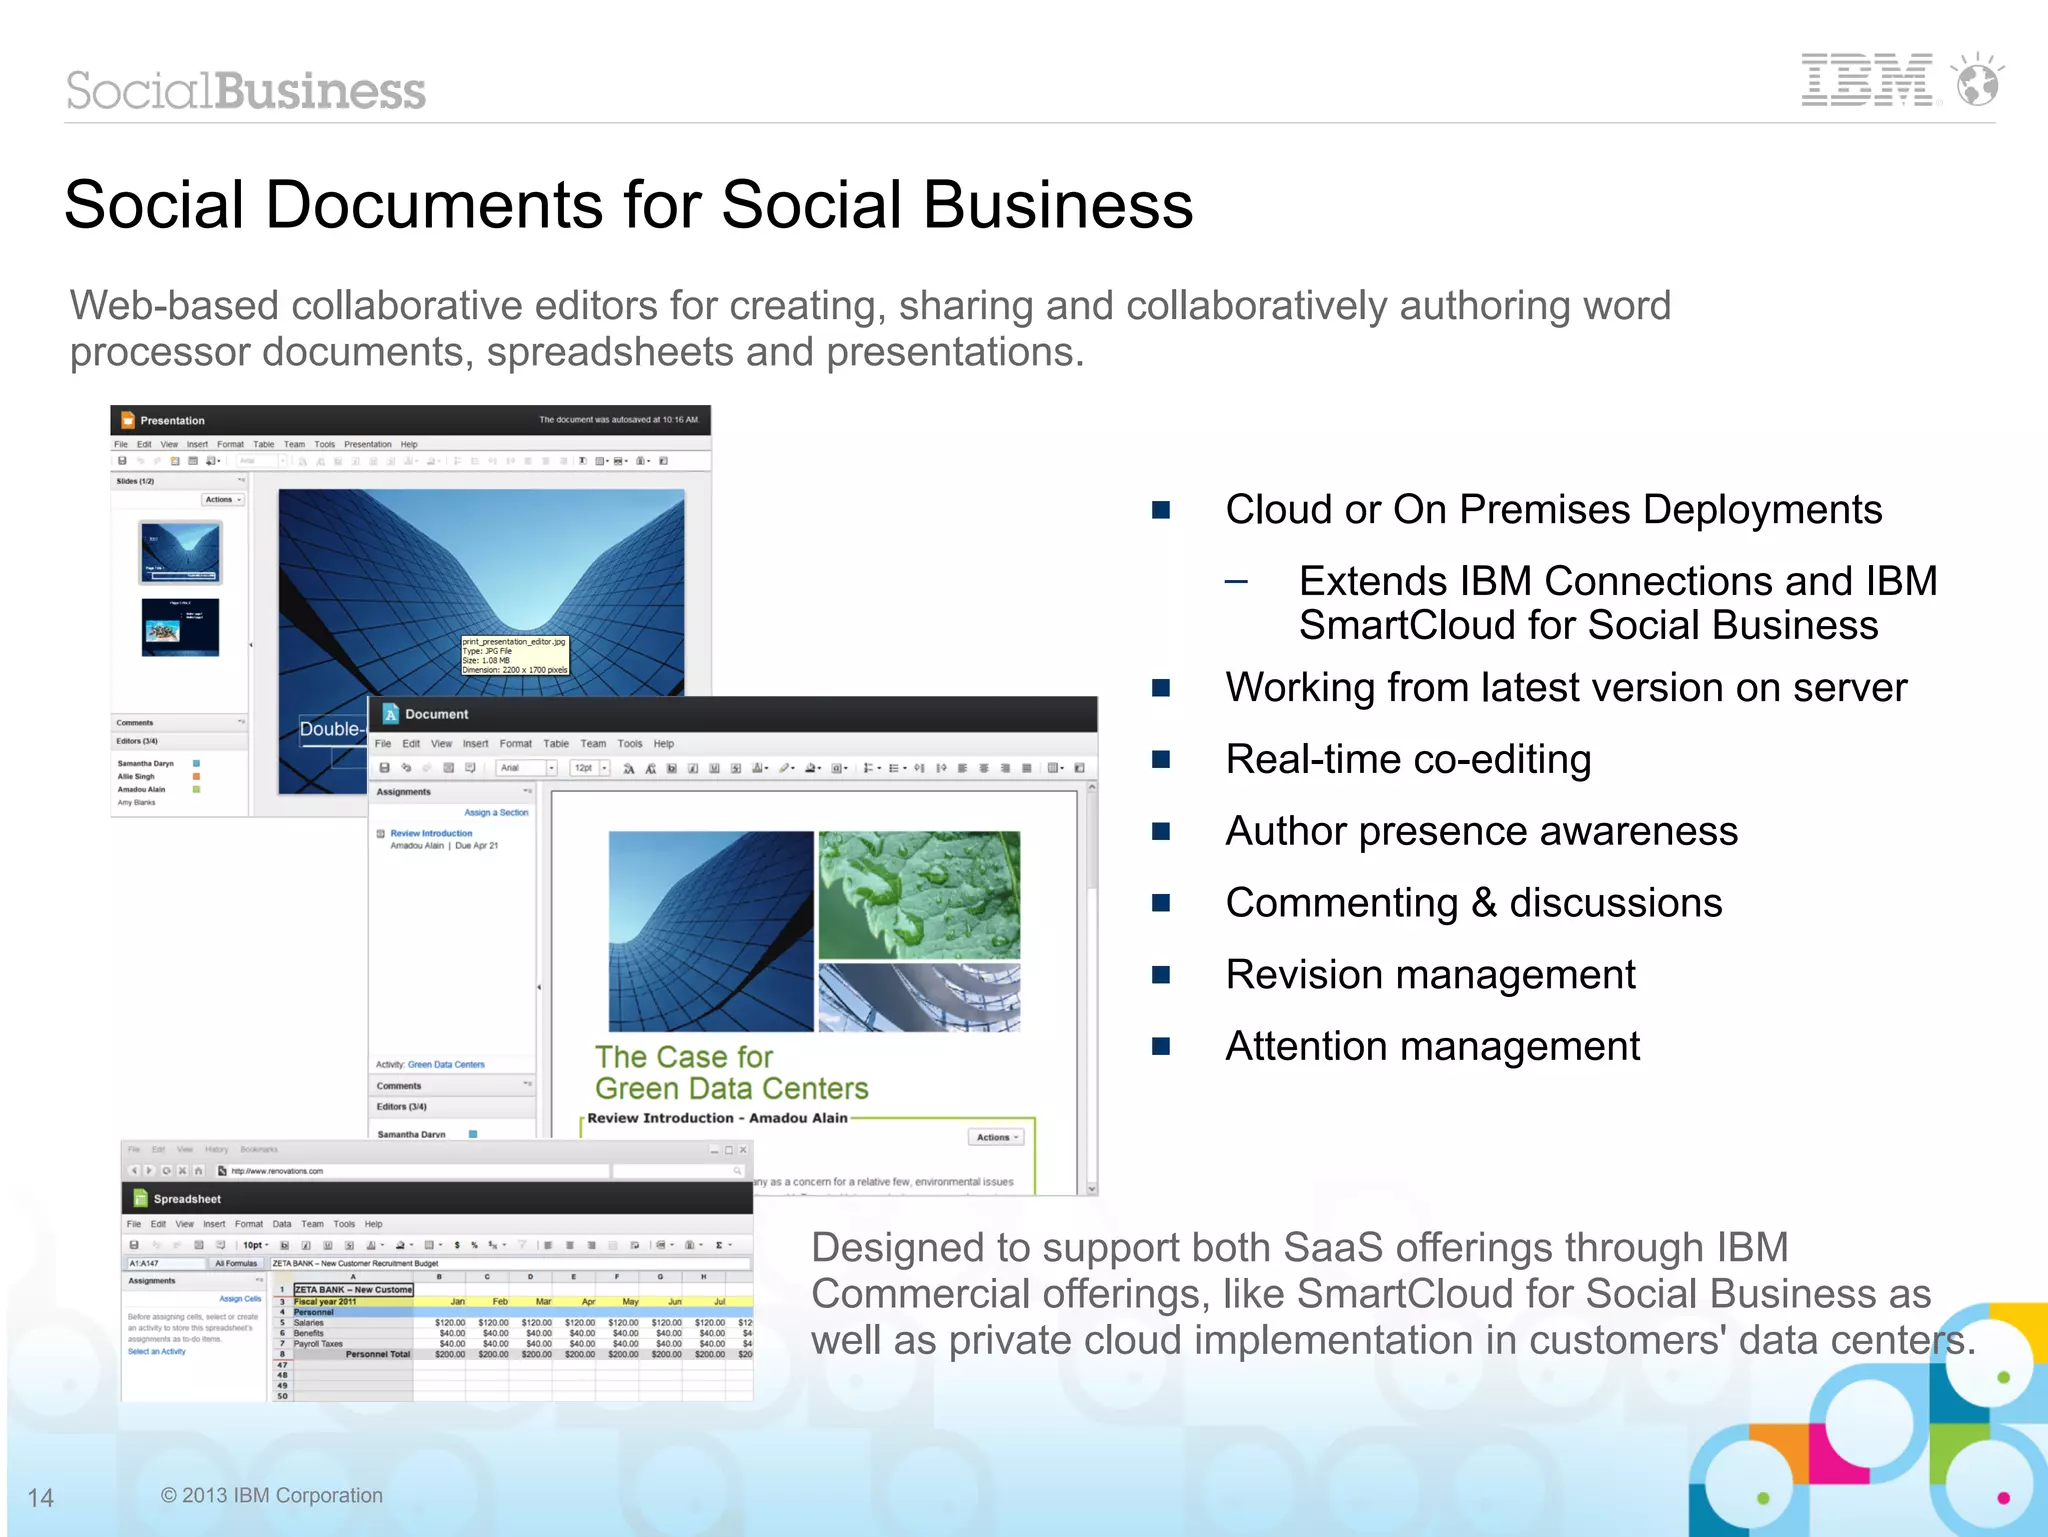Click the Review Introduction assignment link
Viewport: 2048px width, 1537px height.
pos(431,833)
